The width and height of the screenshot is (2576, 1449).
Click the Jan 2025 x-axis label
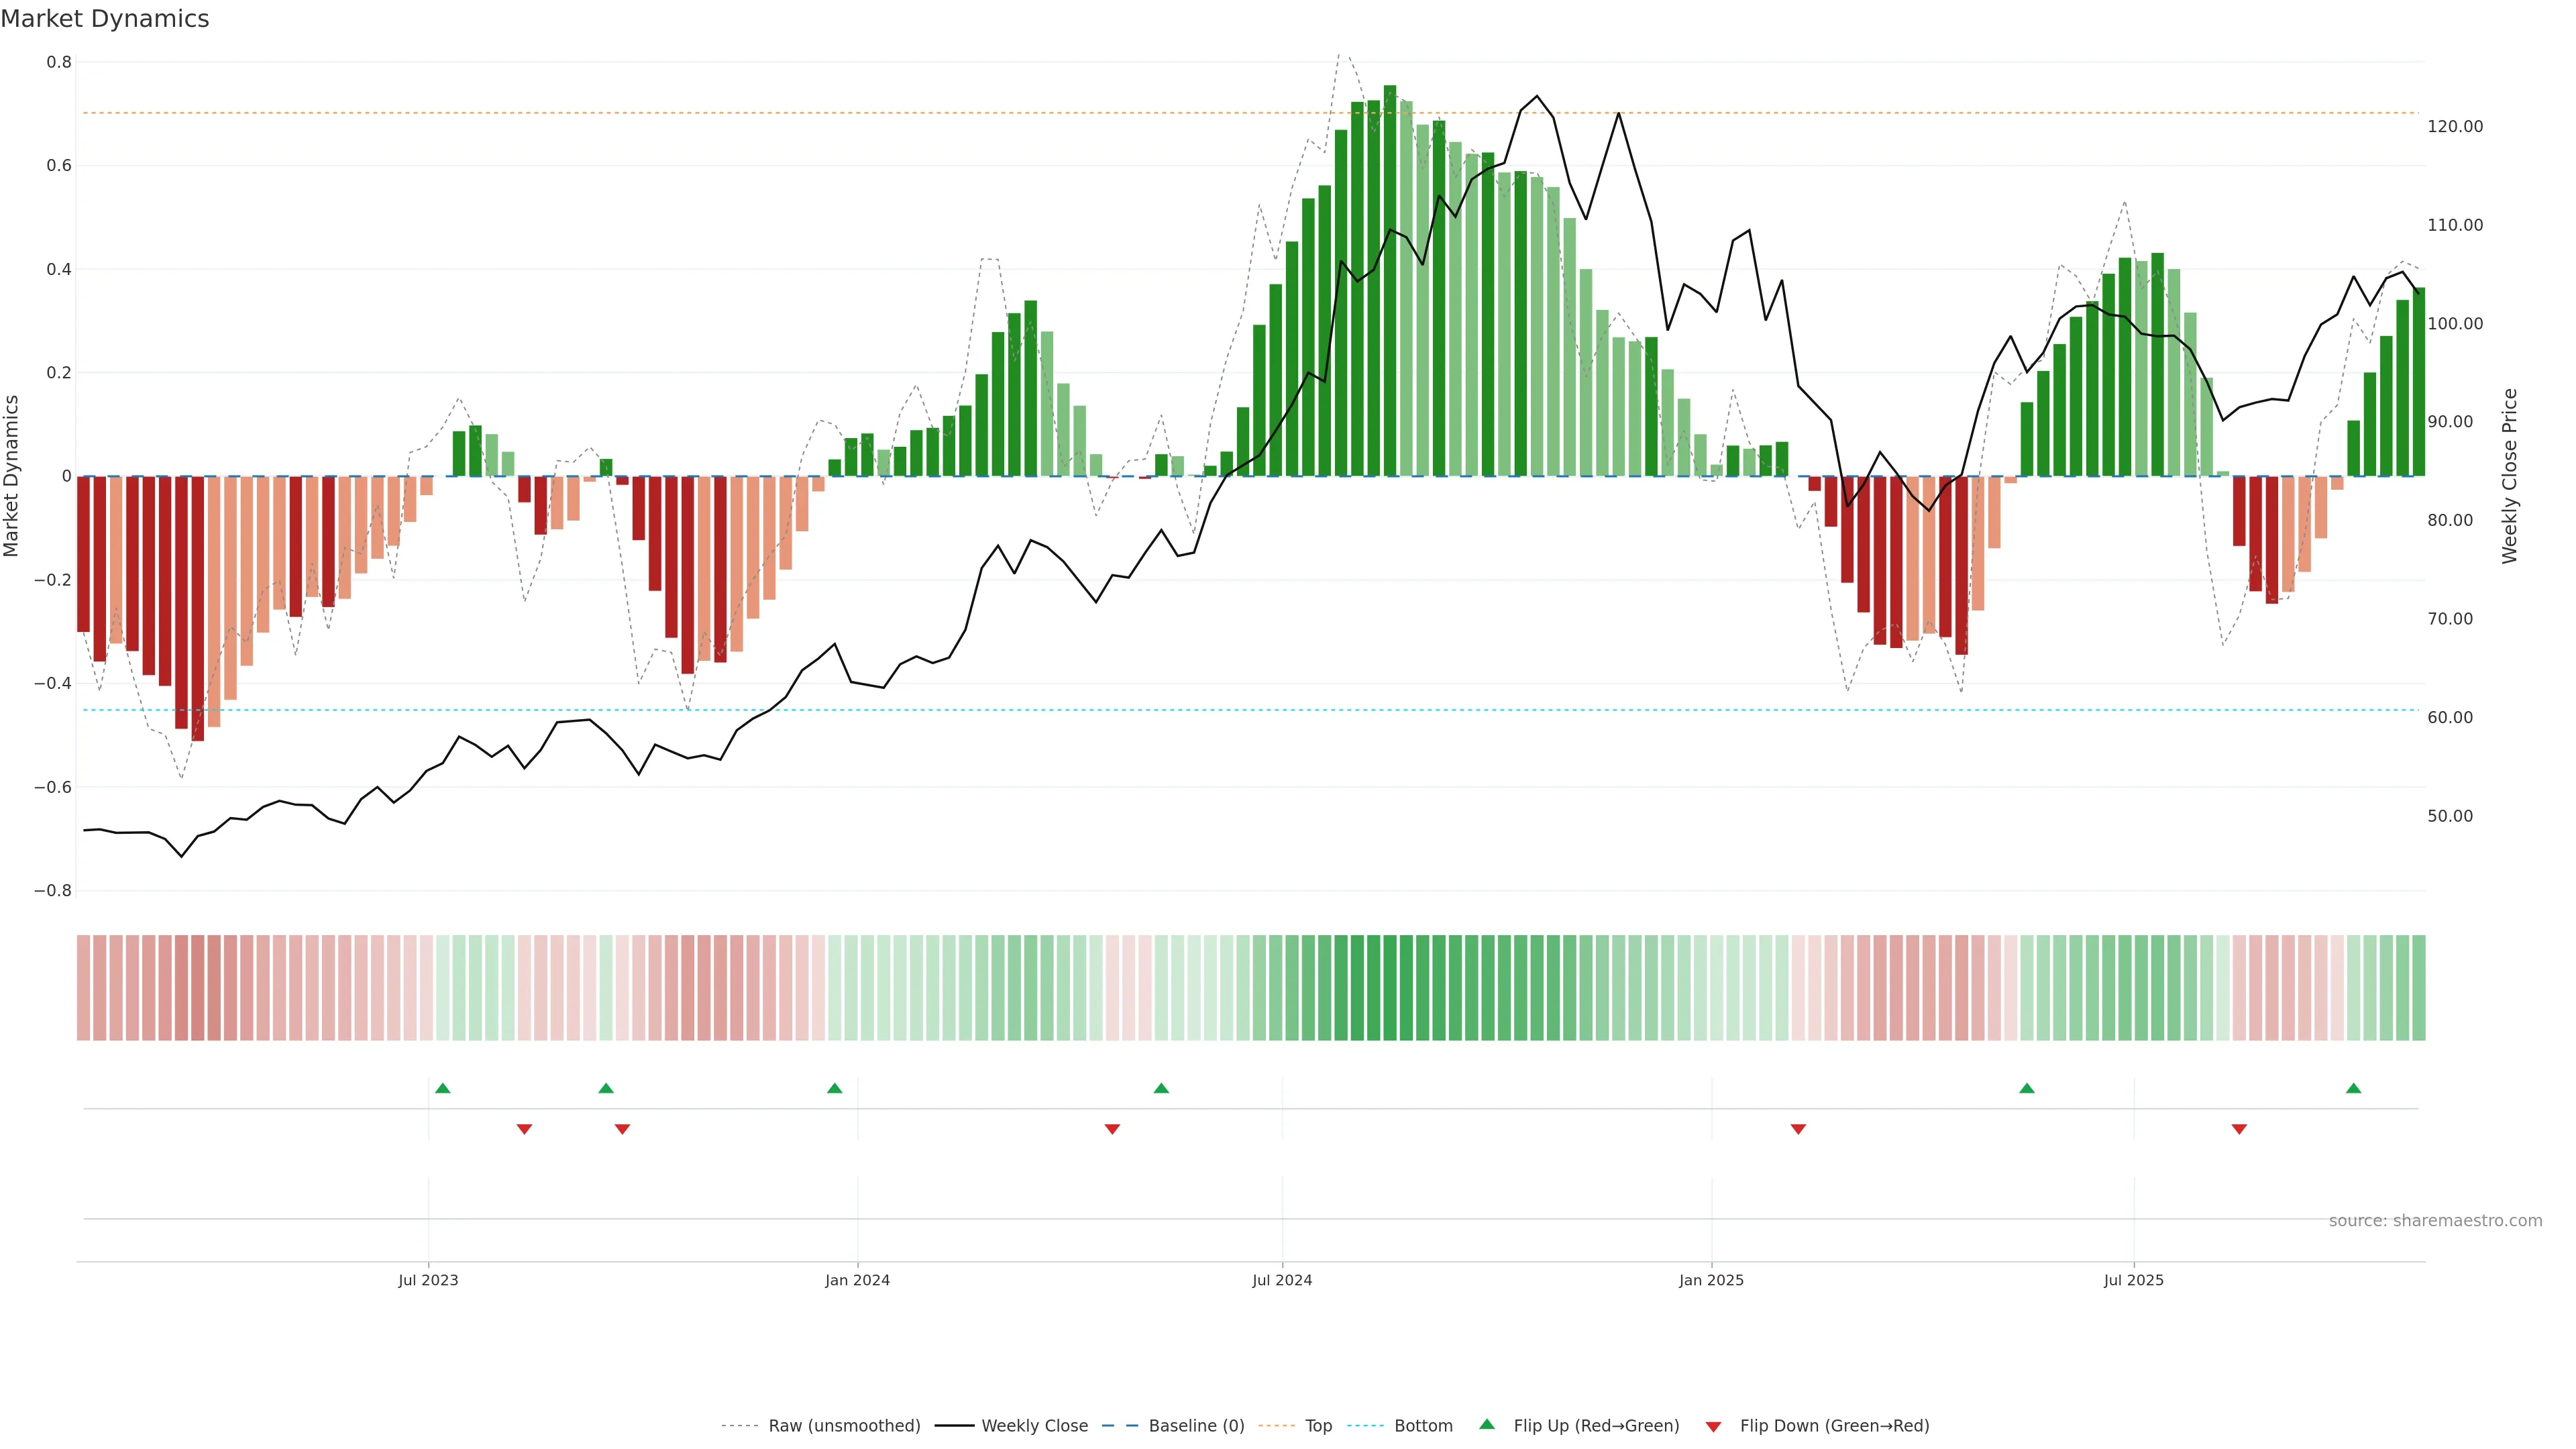tap(1711, 1280)
